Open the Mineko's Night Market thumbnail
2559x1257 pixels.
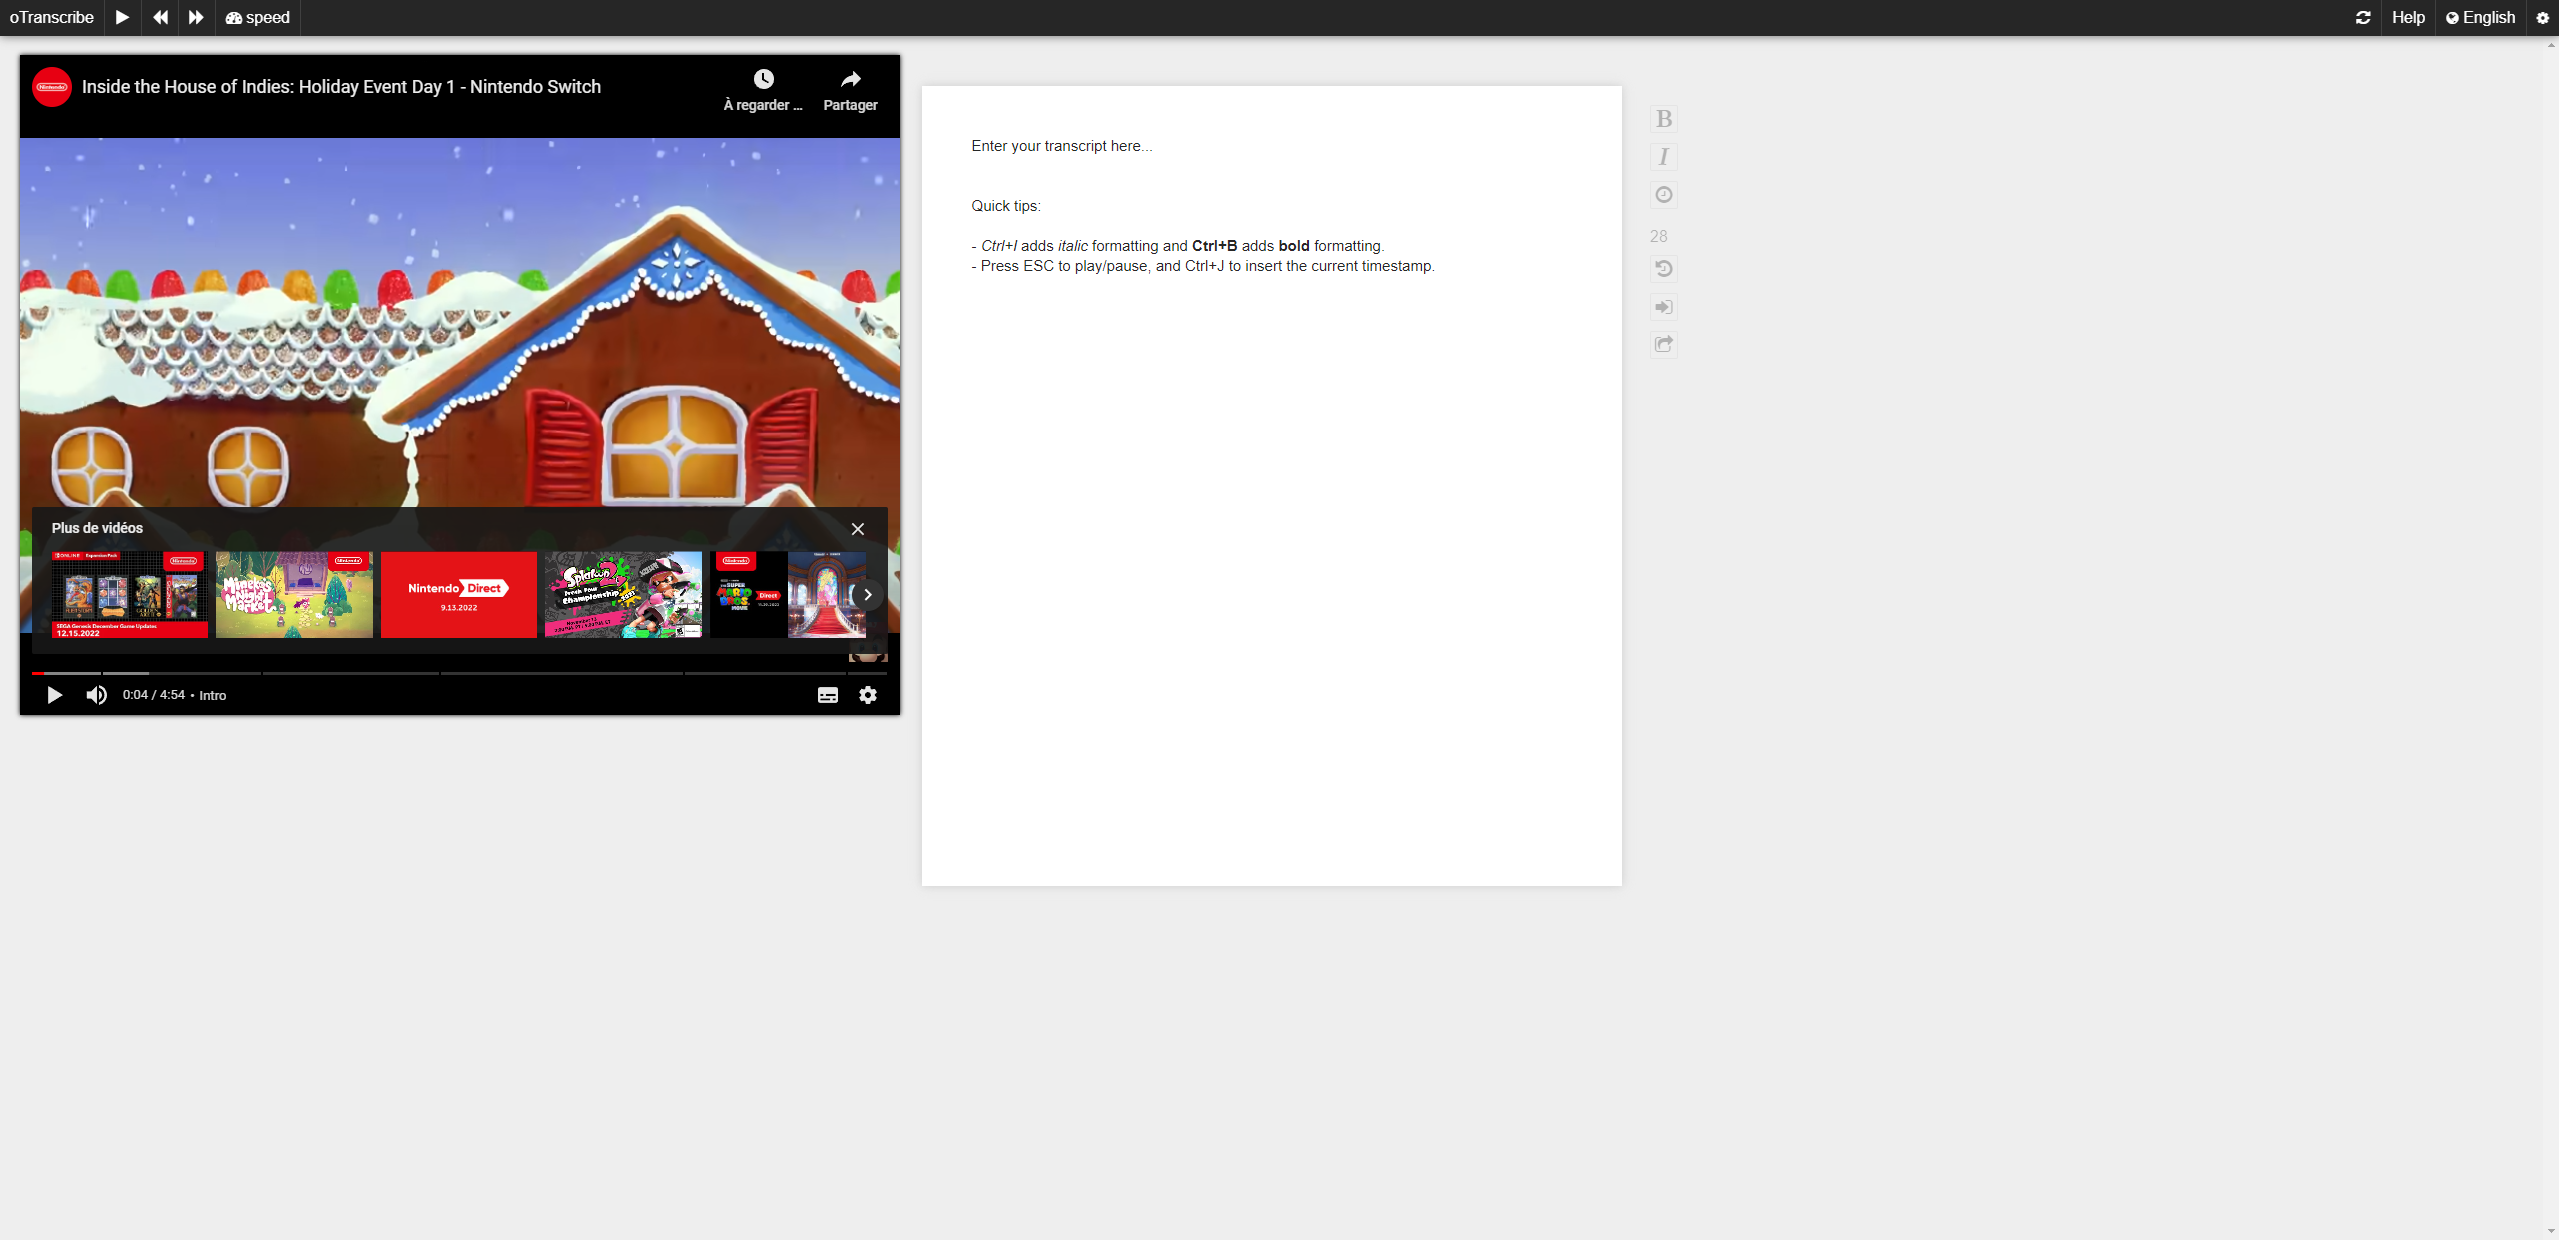[294, 594]
